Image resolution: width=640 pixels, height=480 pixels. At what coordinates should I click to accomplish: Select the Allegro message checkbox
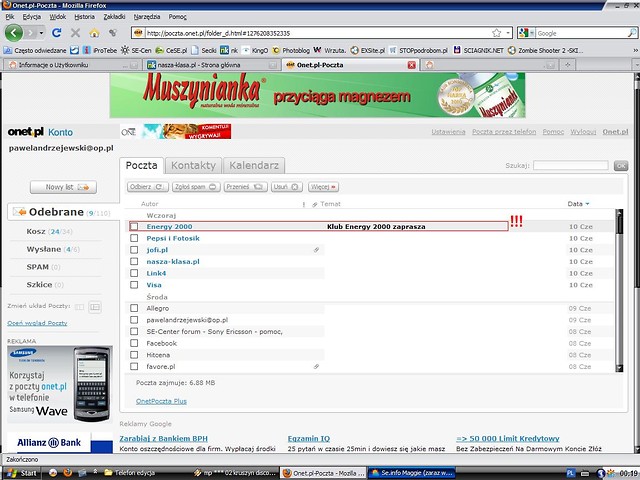point(134,308)
